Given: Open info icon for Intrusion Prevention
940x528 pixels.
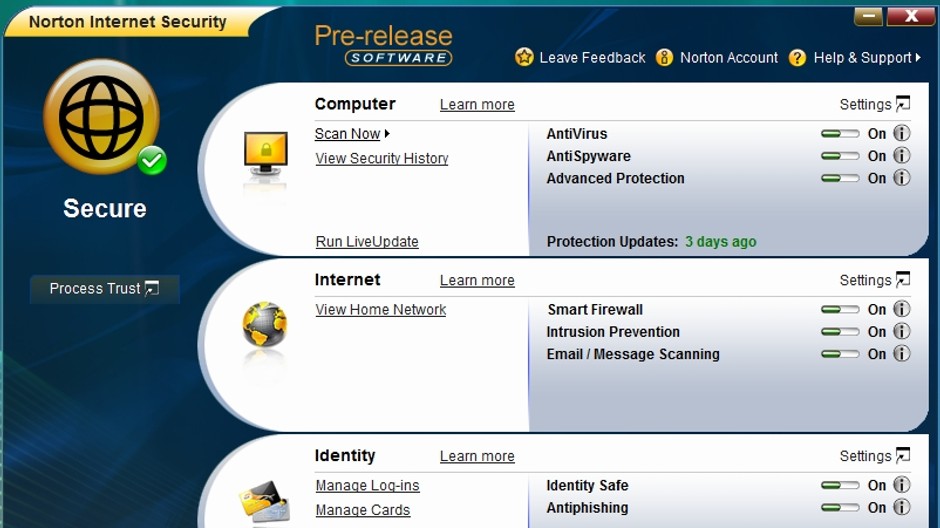Looking at the screenshot, I should click(902, 331).
